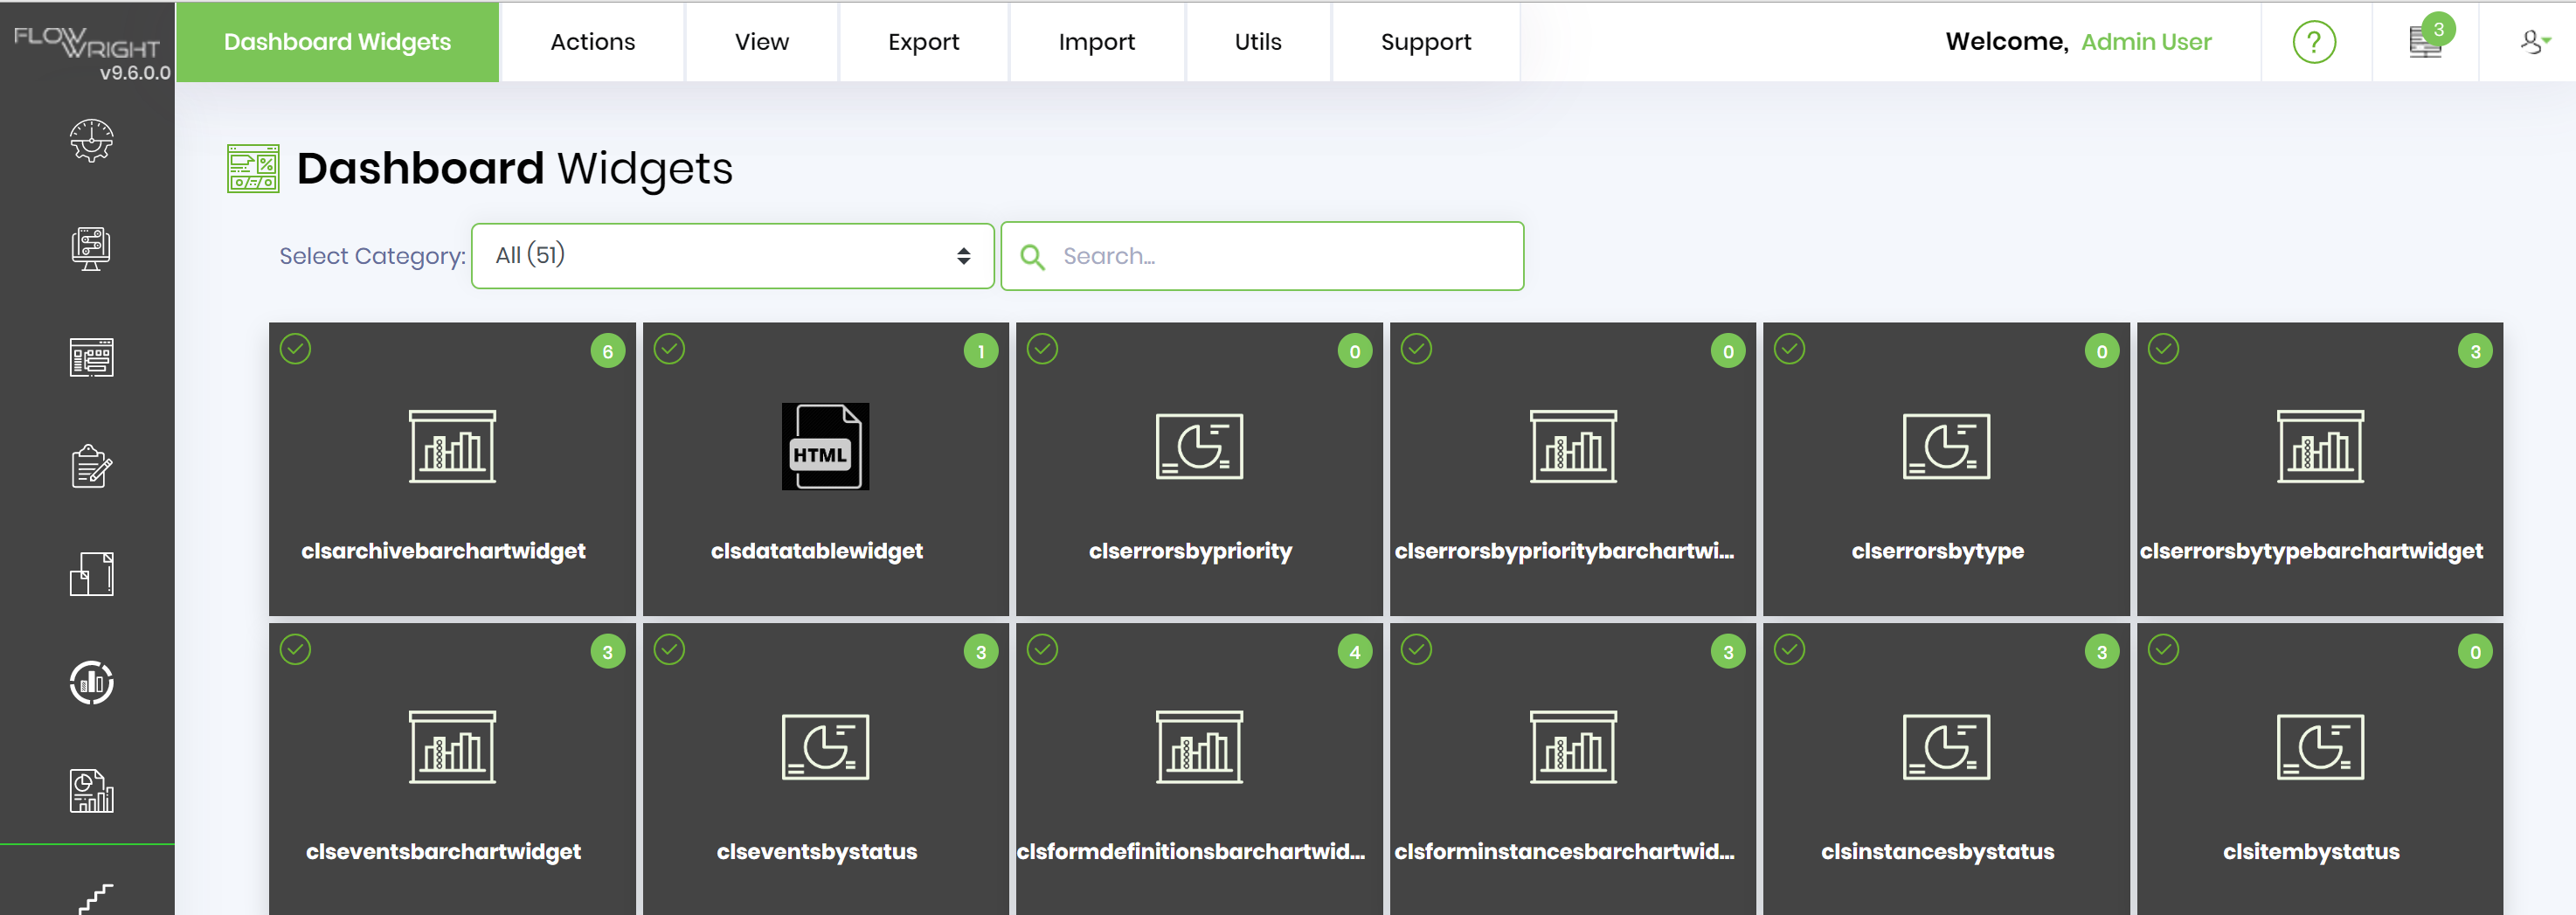Open the Dashboard Widgets page icon
The height and width of the screenshot is (915, 2576).
point(253,169)
